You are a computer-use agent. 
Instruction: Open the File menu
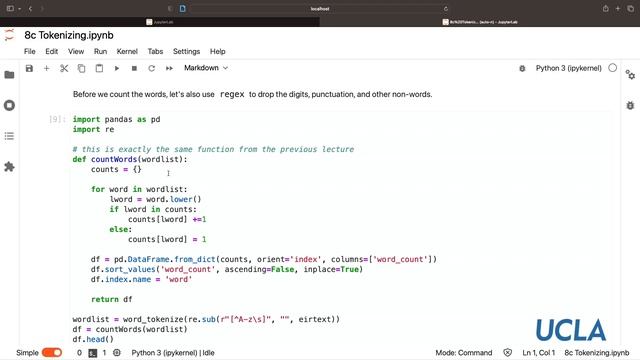(x=30, y=51)
